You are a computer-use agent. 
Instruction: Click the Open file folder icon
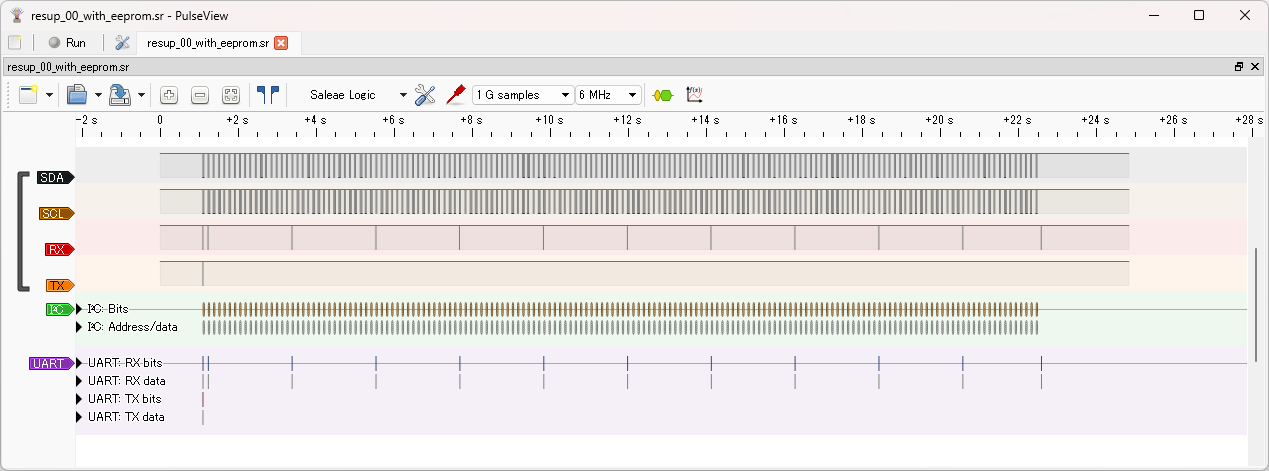click(x=77, y=95)
